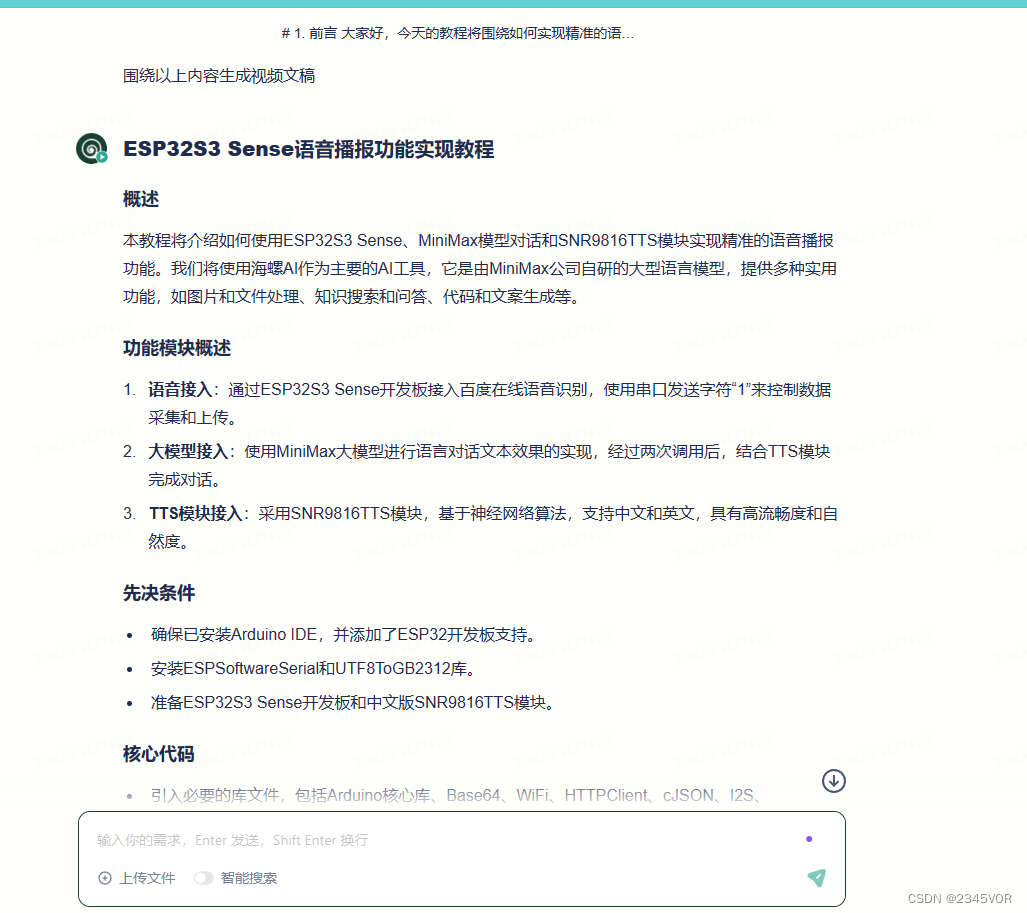
Task: Click the line '引入必要的库文件'
Action: [x=457, y=795]
